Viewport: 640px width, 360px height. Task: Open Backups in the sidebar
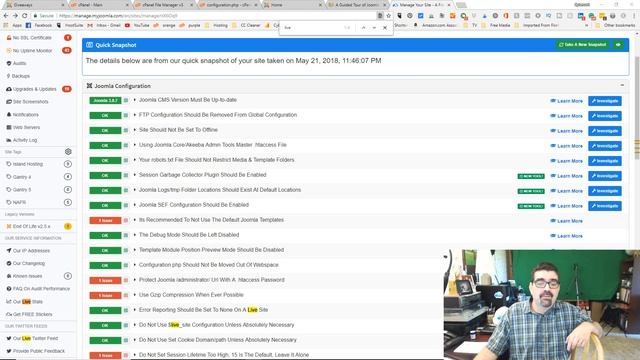click(18, 76)
